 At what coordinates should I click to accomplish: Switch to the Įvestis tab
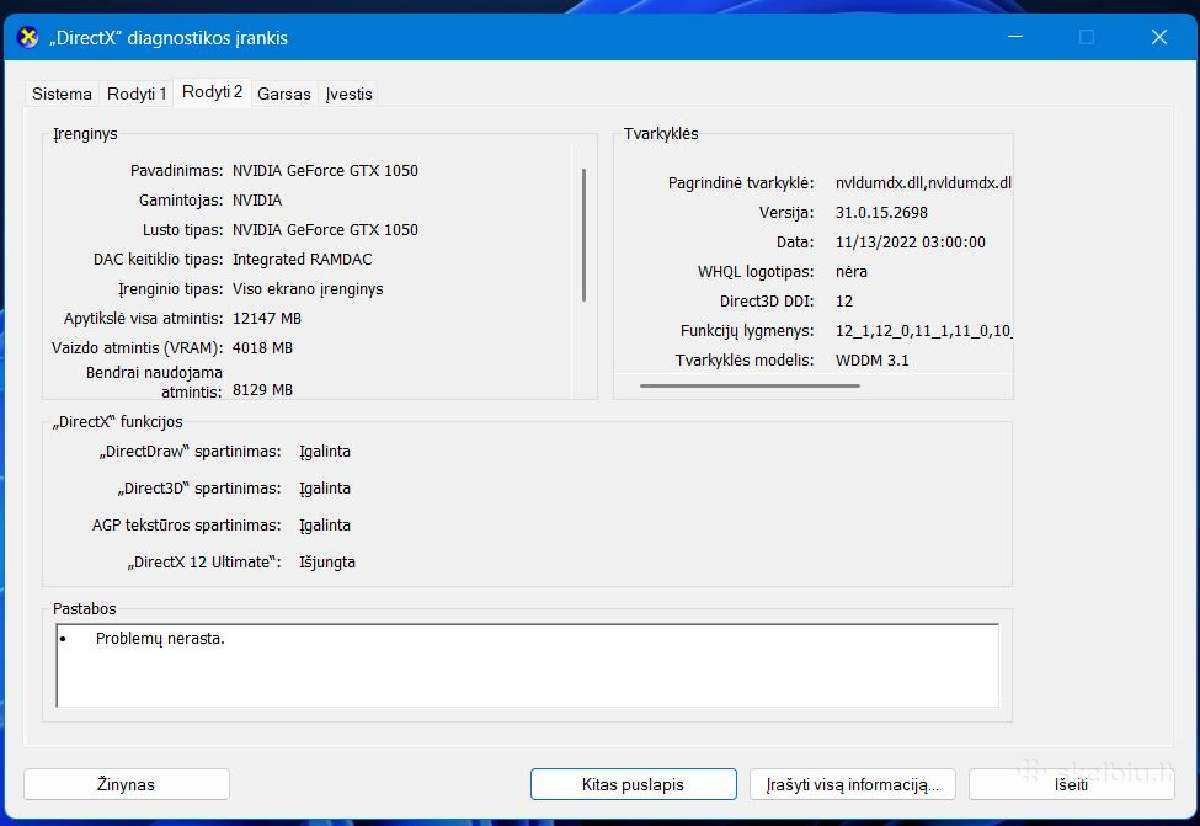(x=349, y=94)
